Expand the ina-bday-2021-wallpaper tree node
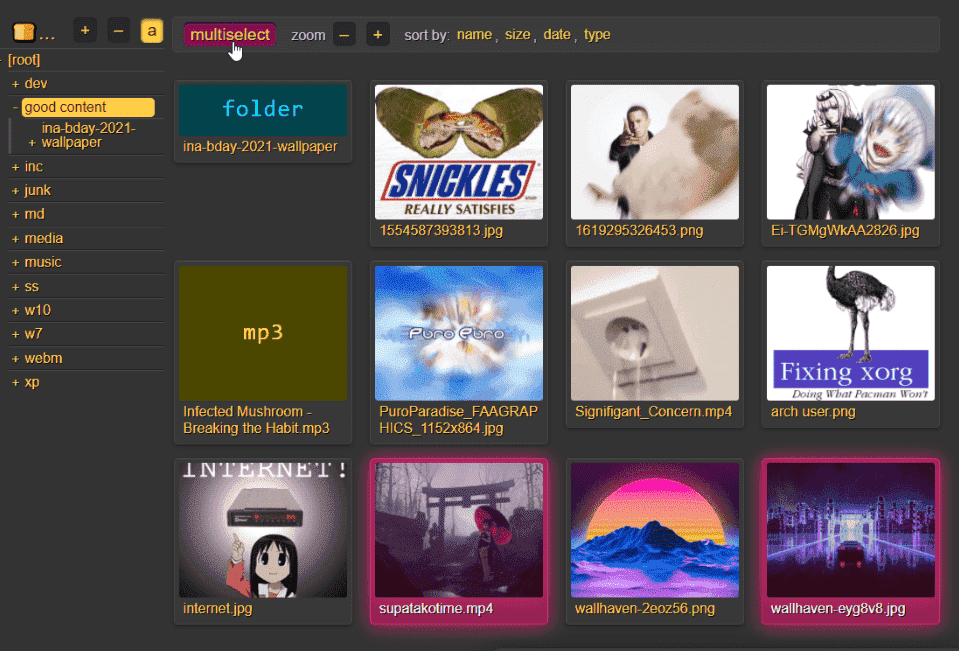 (32, 143)
